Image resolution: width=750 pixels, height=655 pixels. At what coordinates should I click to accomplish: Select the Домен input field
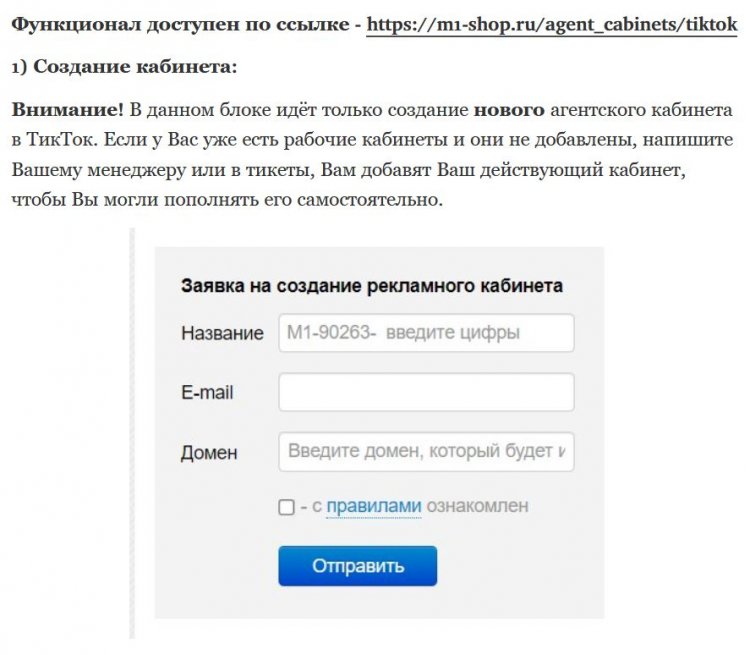coord(426,452)
